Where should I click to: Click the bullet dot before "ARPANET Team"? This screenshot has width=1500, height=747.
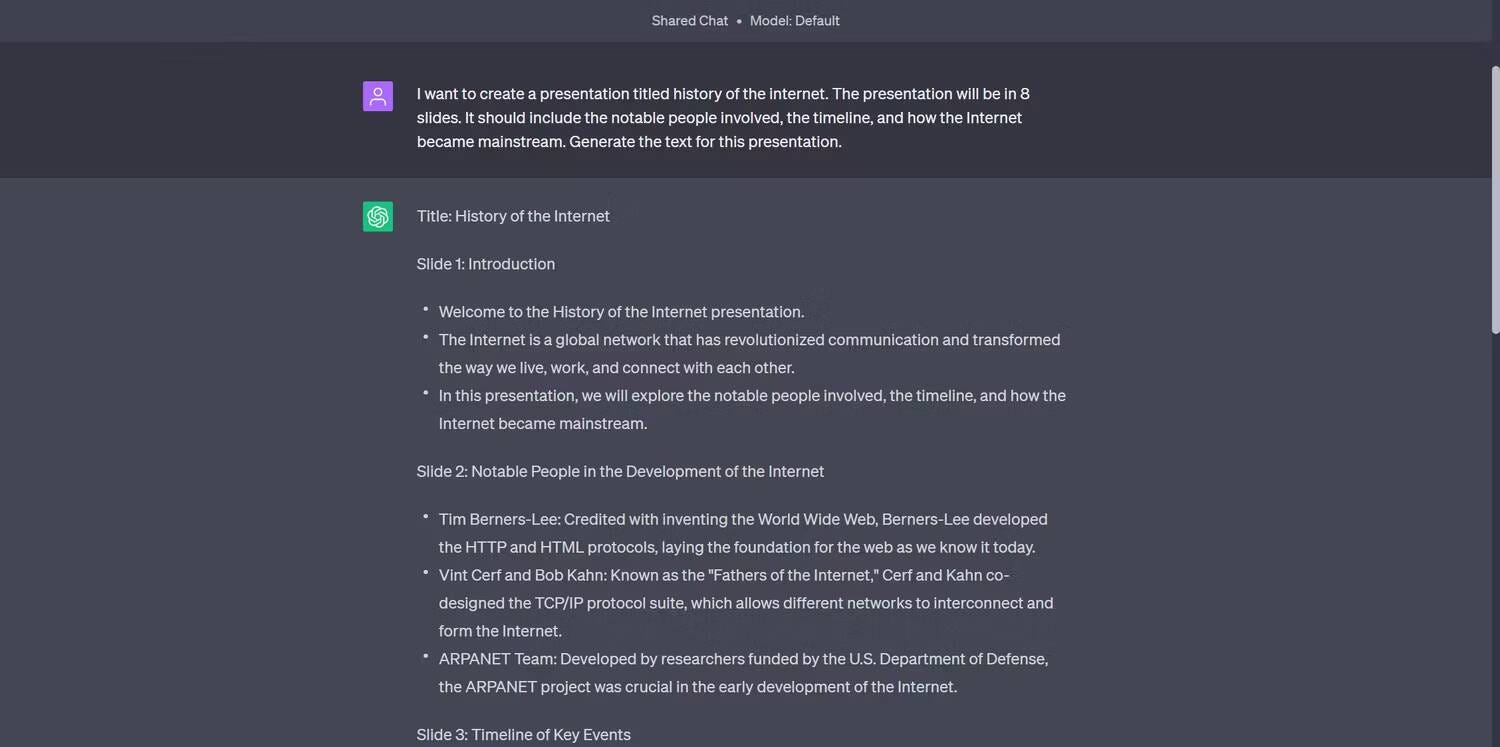(x=425, y=656)
